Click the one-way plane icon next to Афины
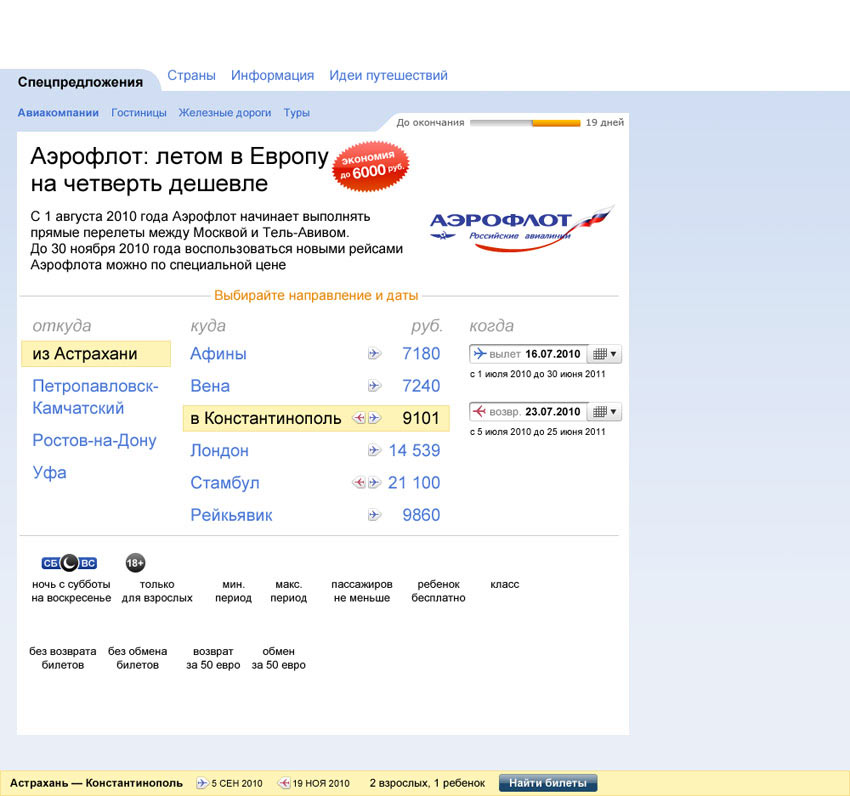The image size is (850, 796). point(375,354)
